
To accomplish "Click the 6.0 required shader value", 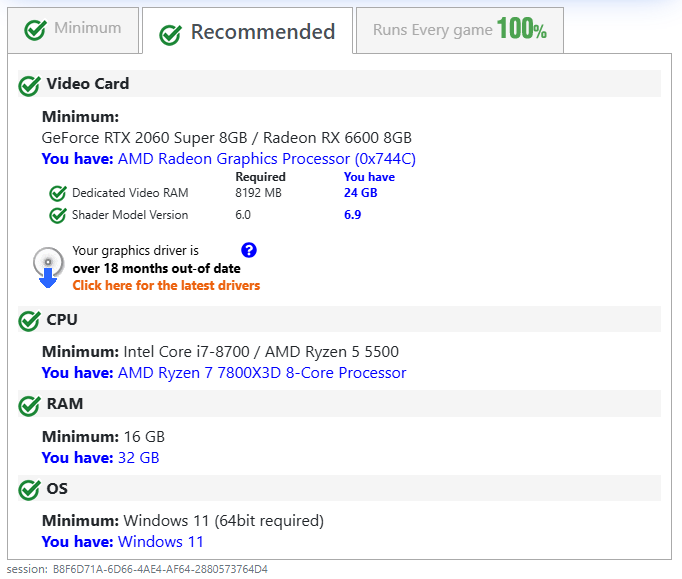I will (243, 215).
